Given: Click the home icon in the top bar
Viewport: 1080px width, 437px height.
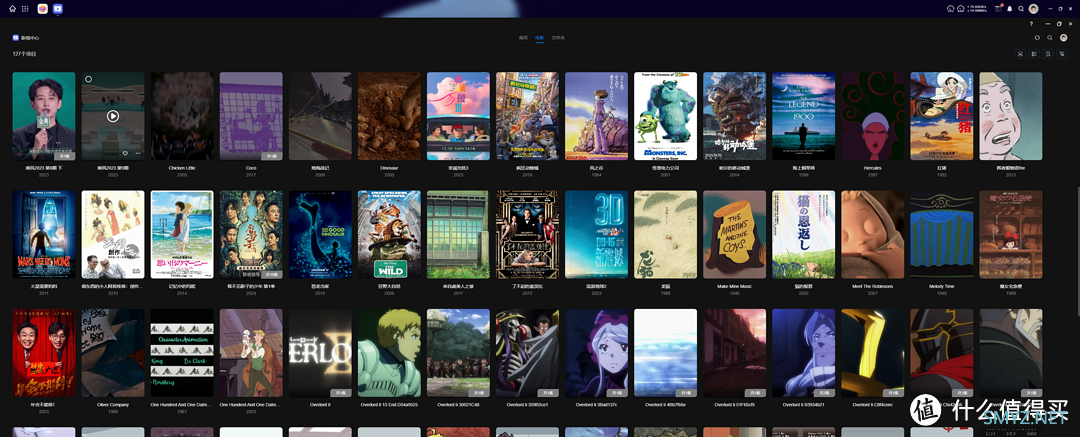Looking at the screenshot, I should click(12, 9).
